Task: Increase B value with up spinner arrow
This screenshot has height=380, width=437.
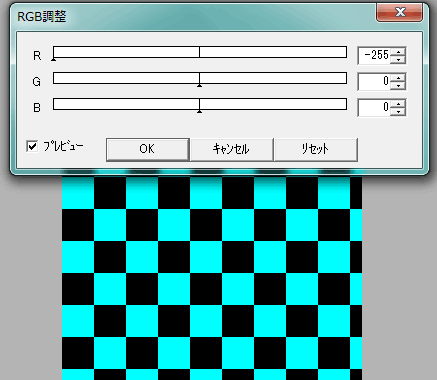Action: 398,103
